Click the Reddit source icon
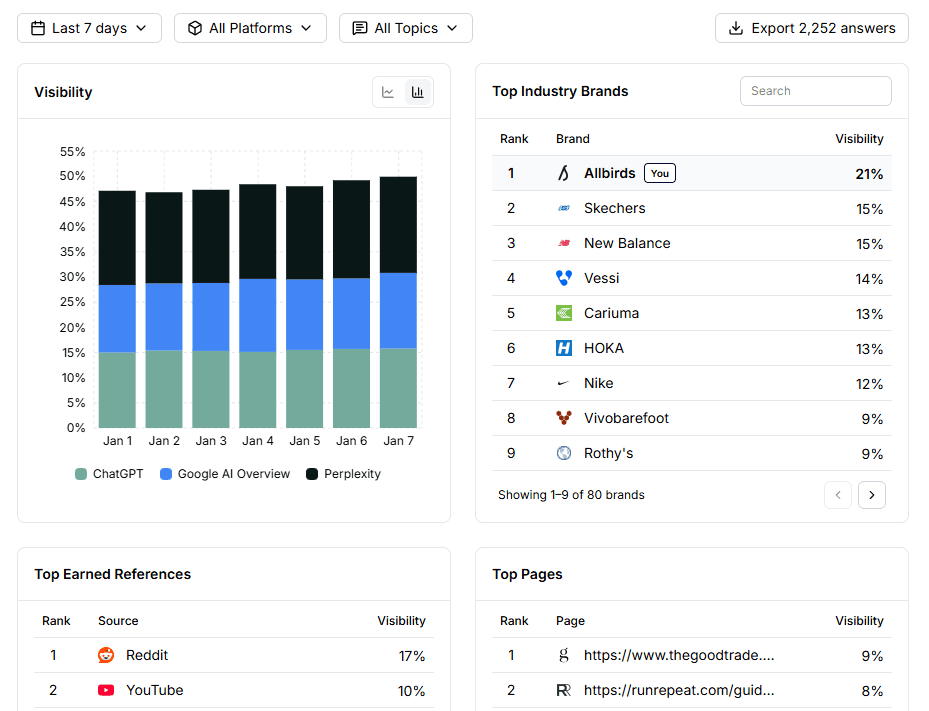 click(106, 655)
